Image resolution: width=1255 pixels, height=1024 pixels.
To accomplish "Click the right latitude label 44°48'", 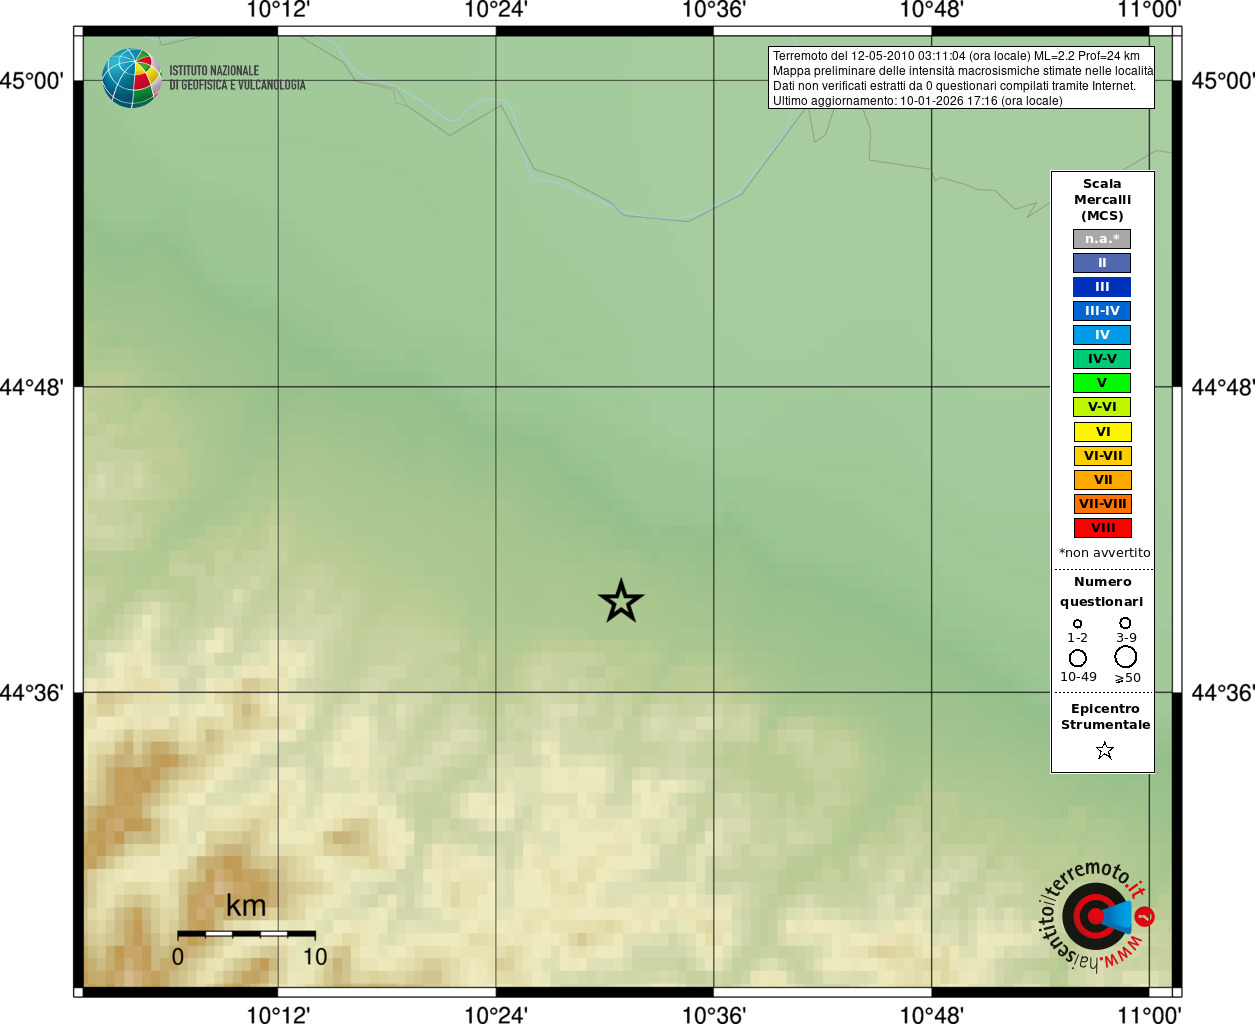I will 1223,387.
